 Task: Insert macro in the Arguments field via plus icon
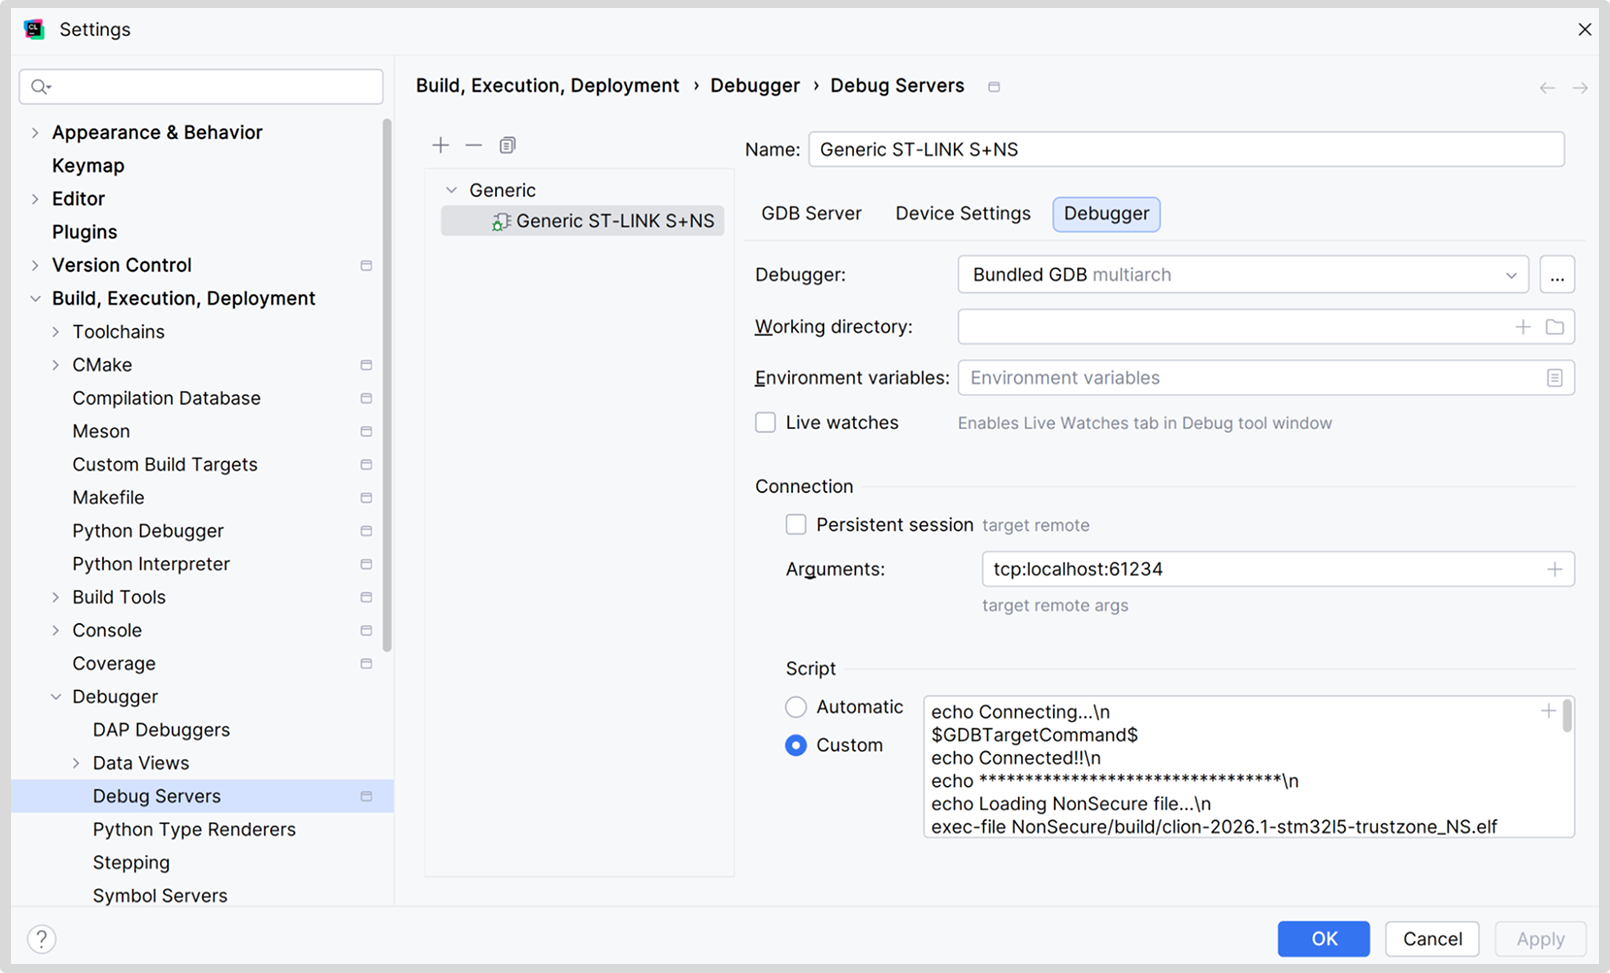(x=1554, y=569)
